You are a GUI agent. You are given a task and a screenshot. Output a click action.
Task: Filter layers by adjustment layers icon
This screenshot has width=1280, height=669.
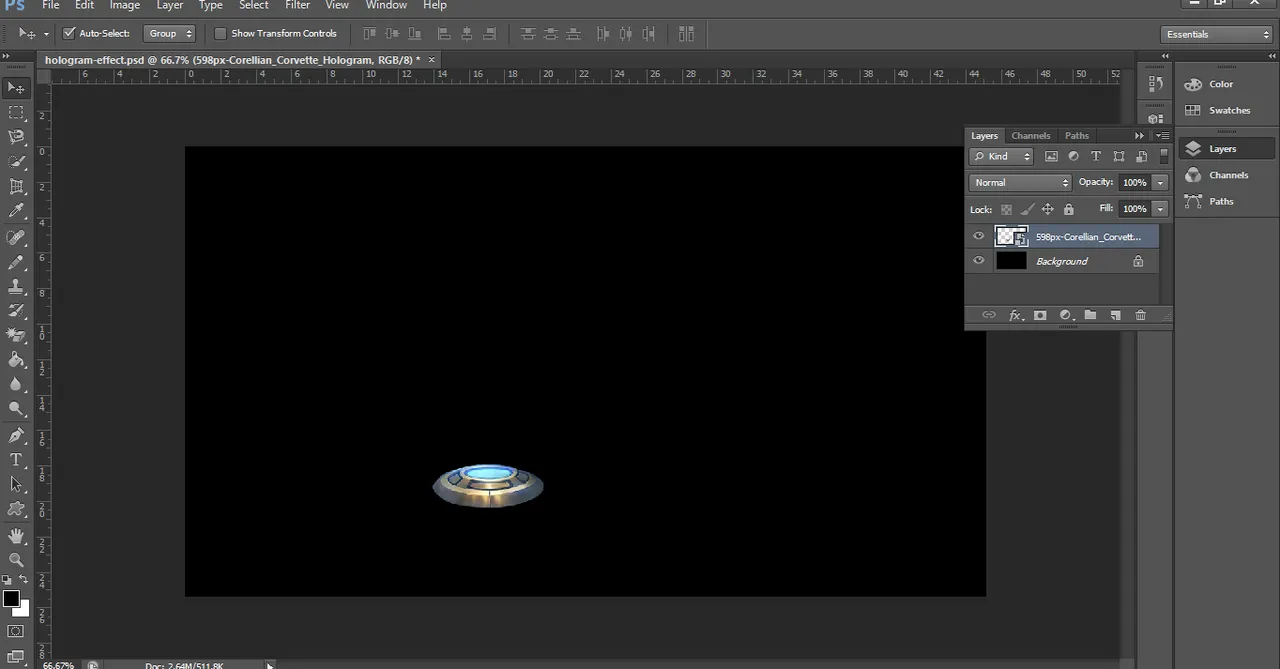pos(1073,156)
